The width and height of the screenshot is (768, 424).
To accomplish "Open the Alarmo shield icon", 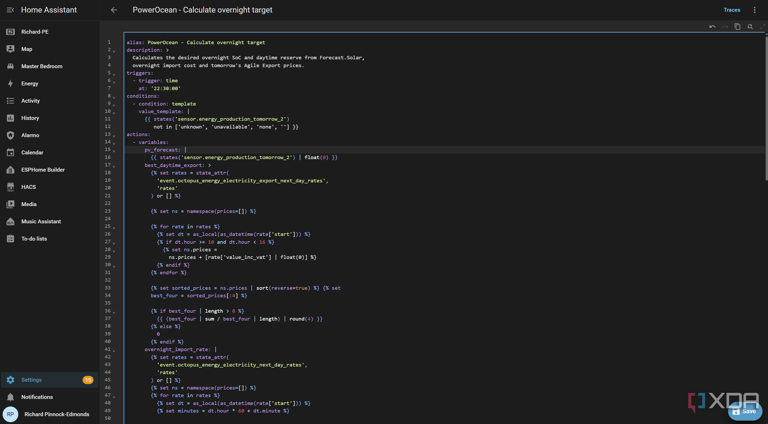I will pos(10,135).
